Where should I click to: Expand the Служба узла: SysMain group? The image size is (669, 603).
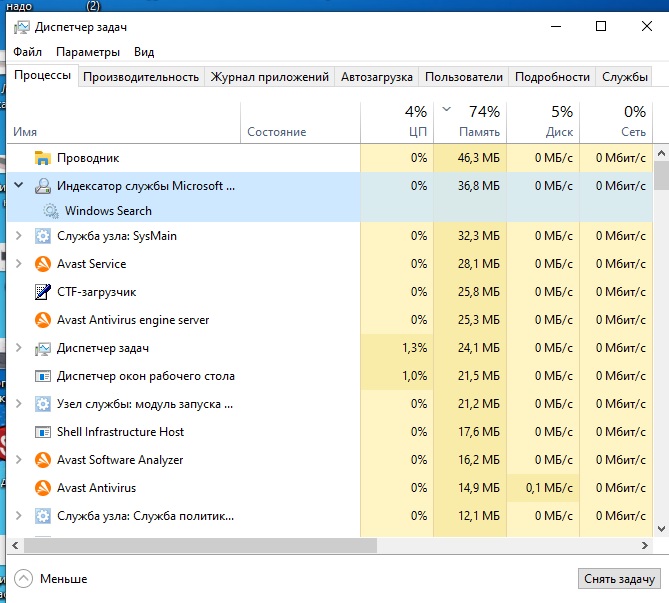[18, 236]
